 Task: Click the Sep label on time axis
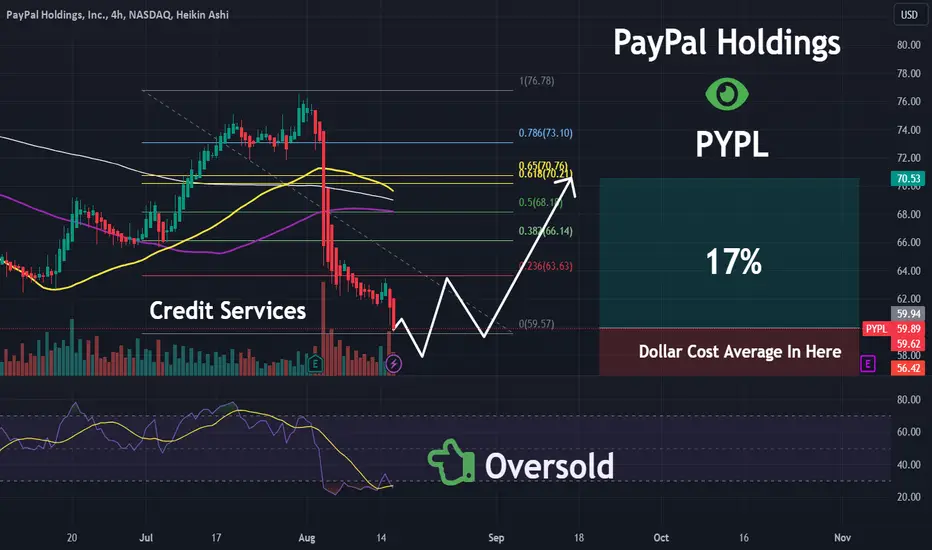(496, 538)
